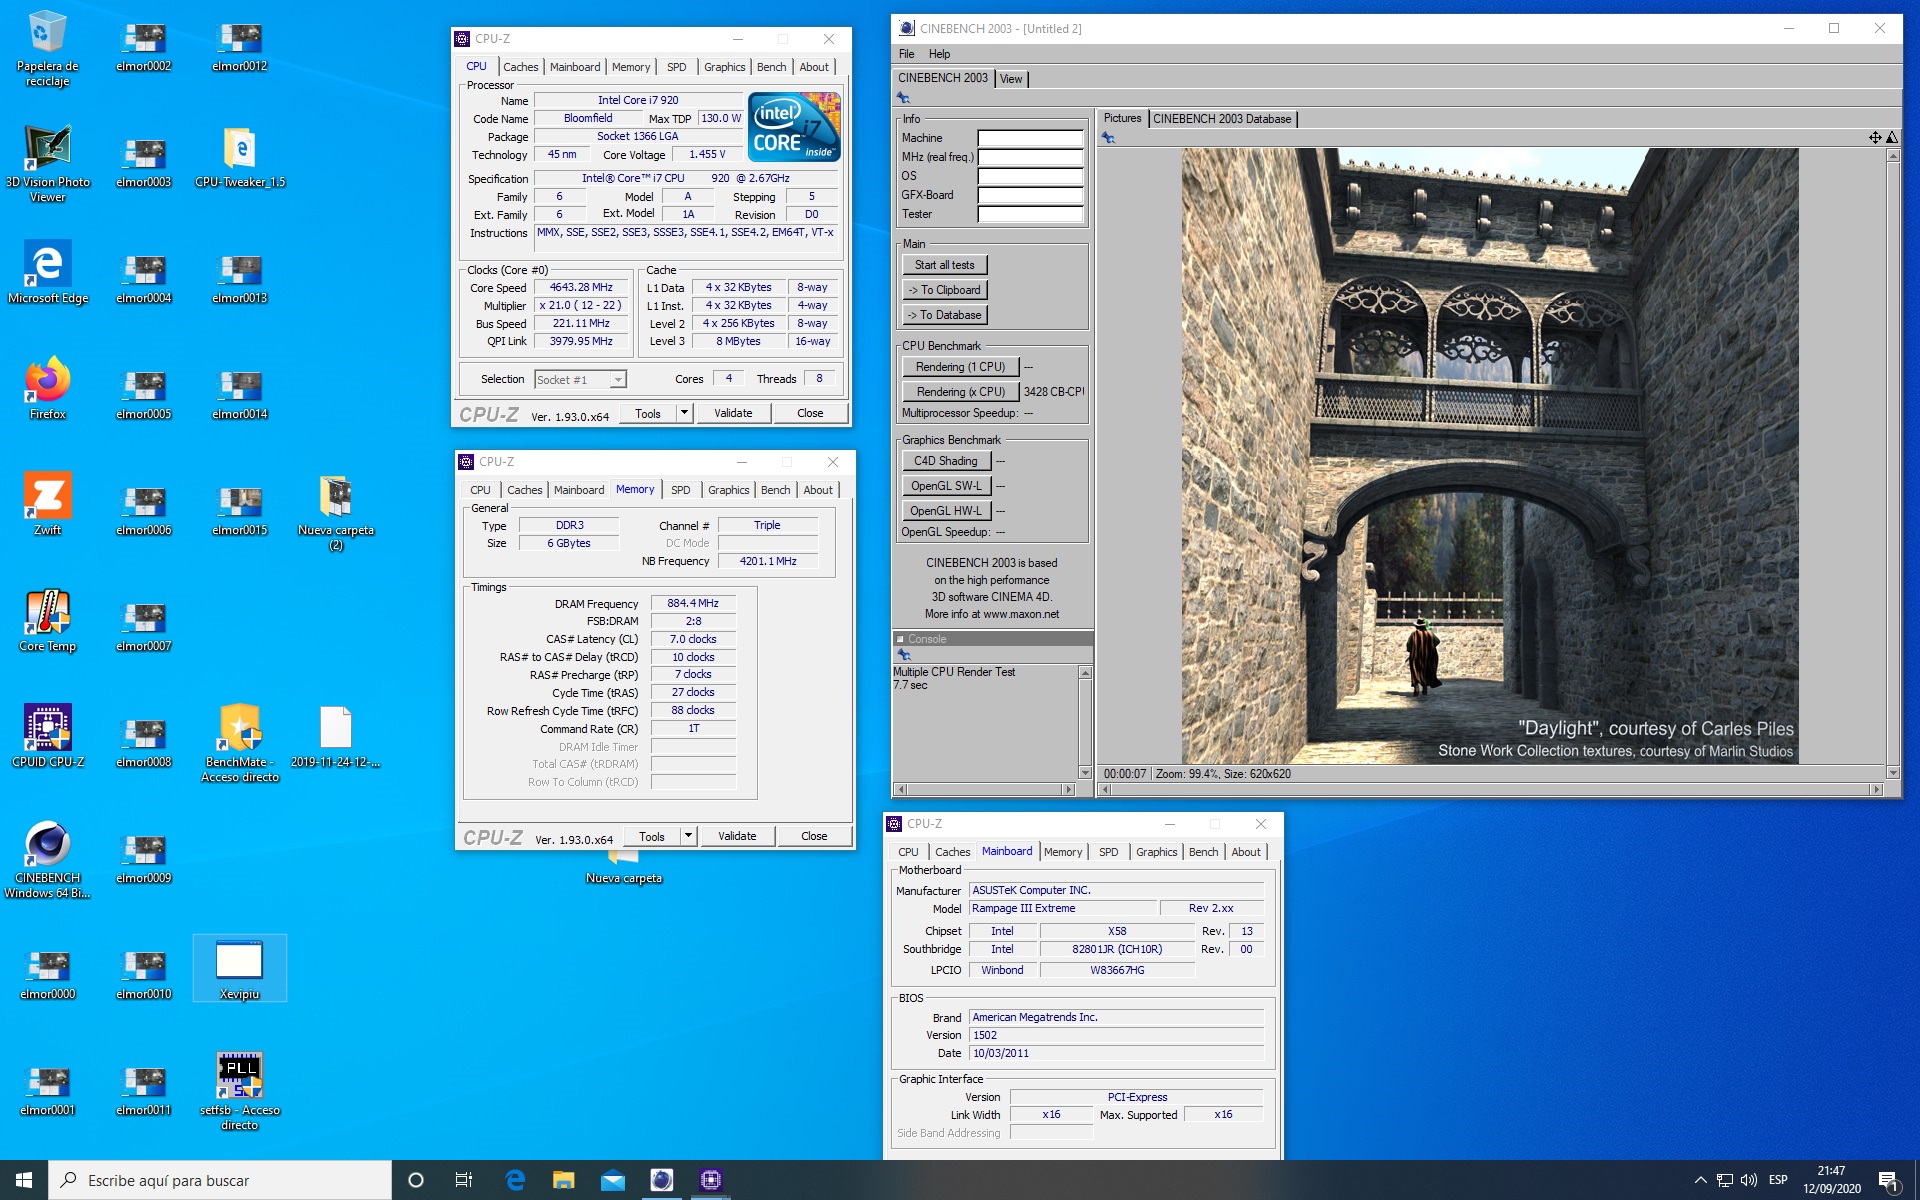This screenshot has height=1200, width=1920.
Task: Click Cinebench picture vertical scrollbar
Action: tap(1892, 464)
